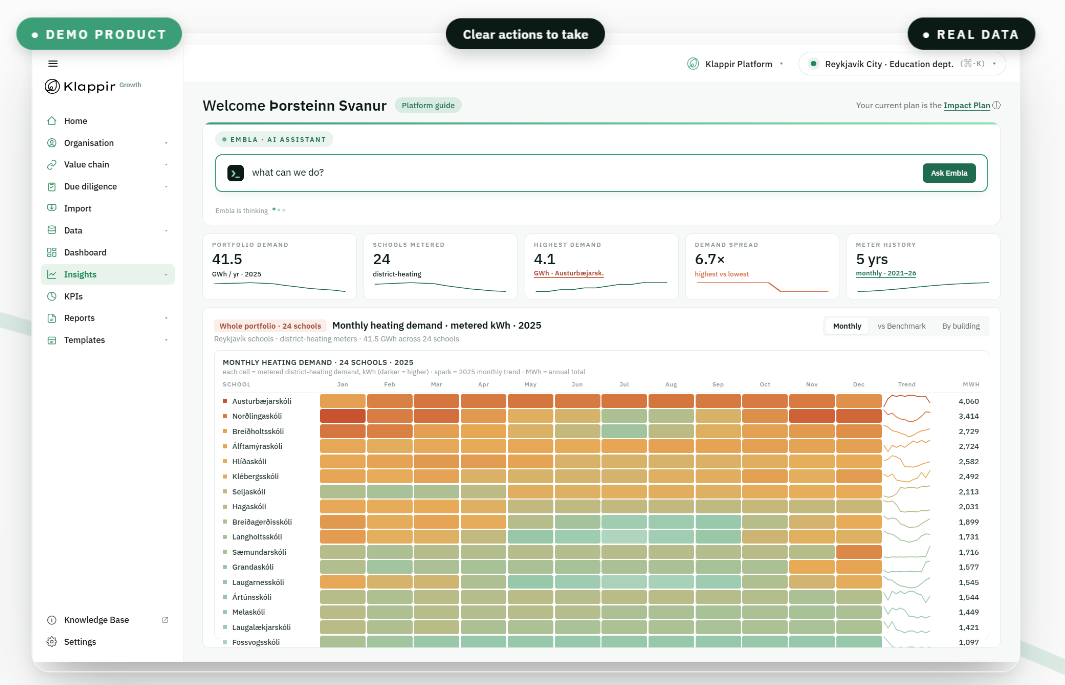Expand the Value chain chevron
Viewport: 1065px width, 685px height.
[x=166, y=165]
